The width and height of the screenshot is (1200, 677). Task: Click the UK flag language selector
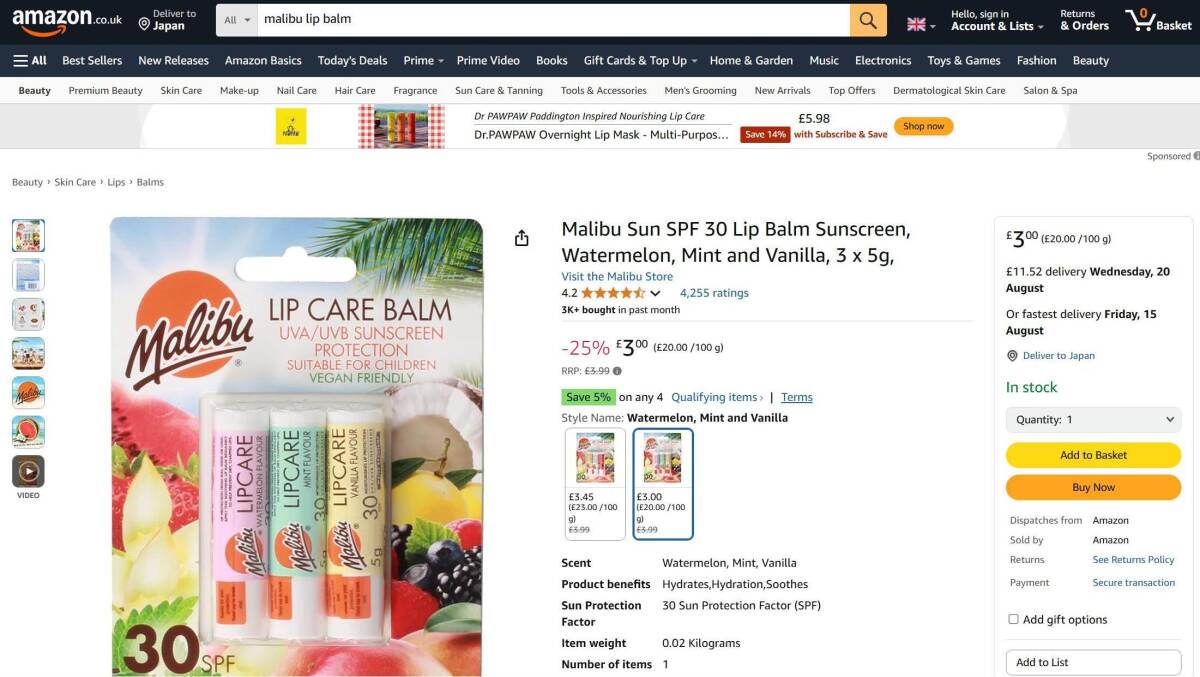(921, 24)
